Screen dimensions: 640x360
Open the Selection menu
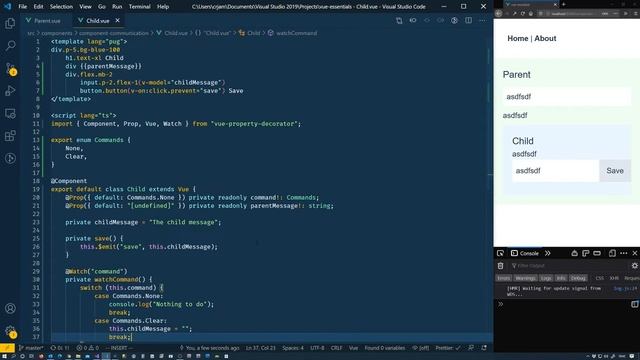coord(61,7)
